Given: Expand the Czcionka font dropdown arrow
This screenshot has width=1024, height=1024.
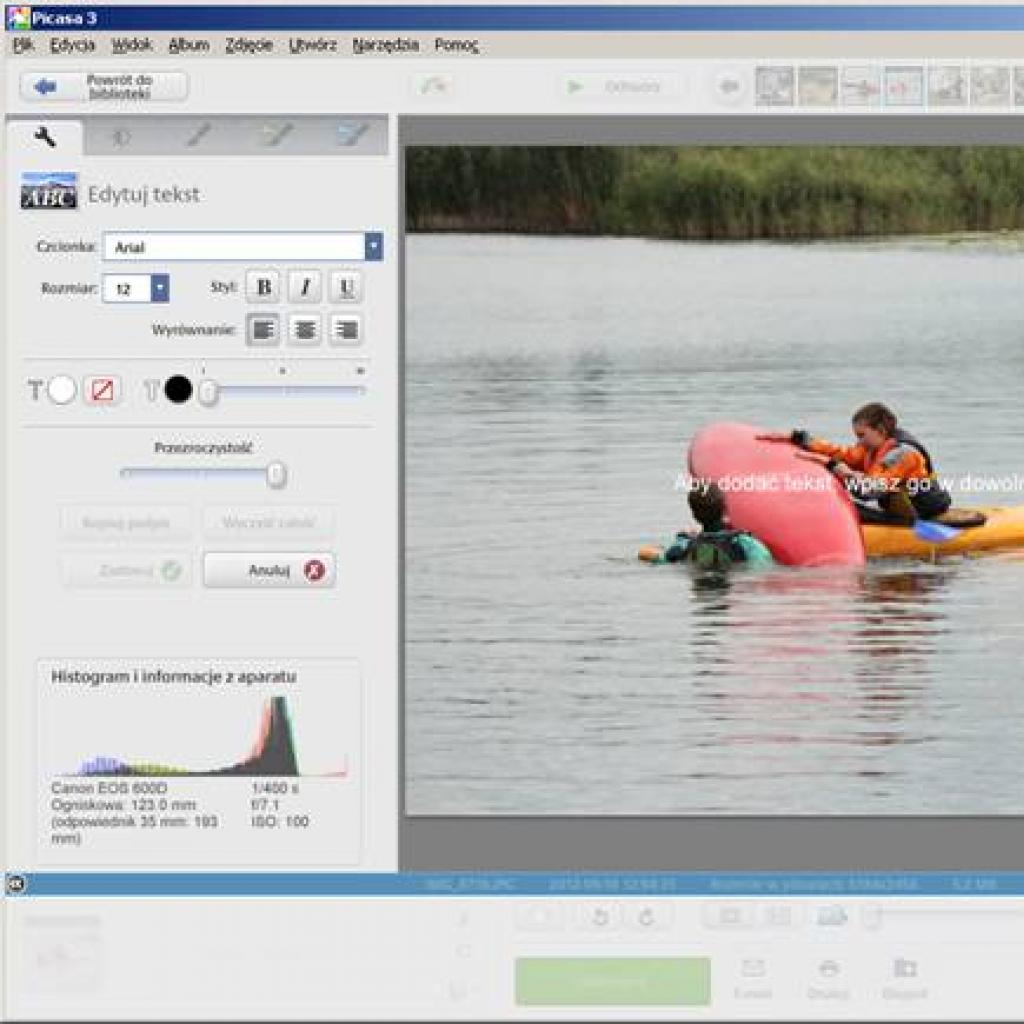Looking at the screenshot, I should coord(374,247).
